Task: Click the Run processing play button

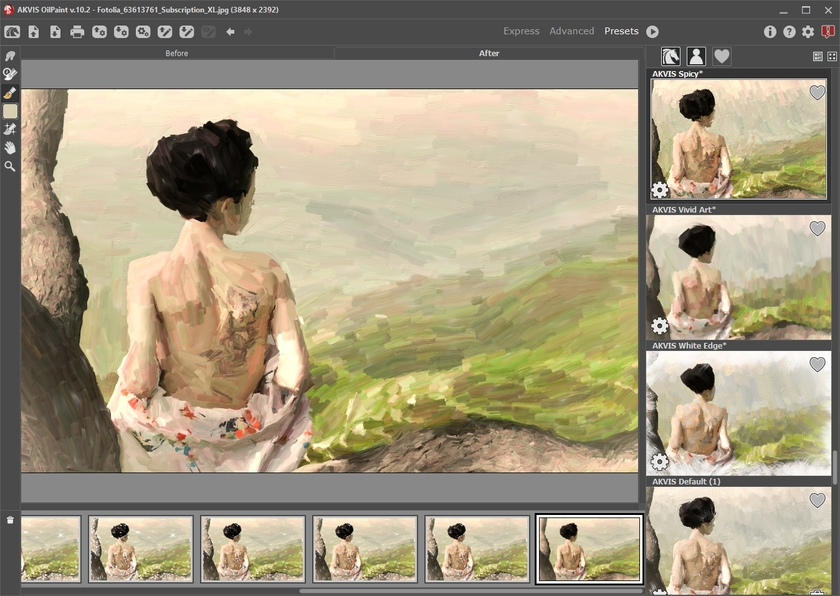Action: pos(652,32)
